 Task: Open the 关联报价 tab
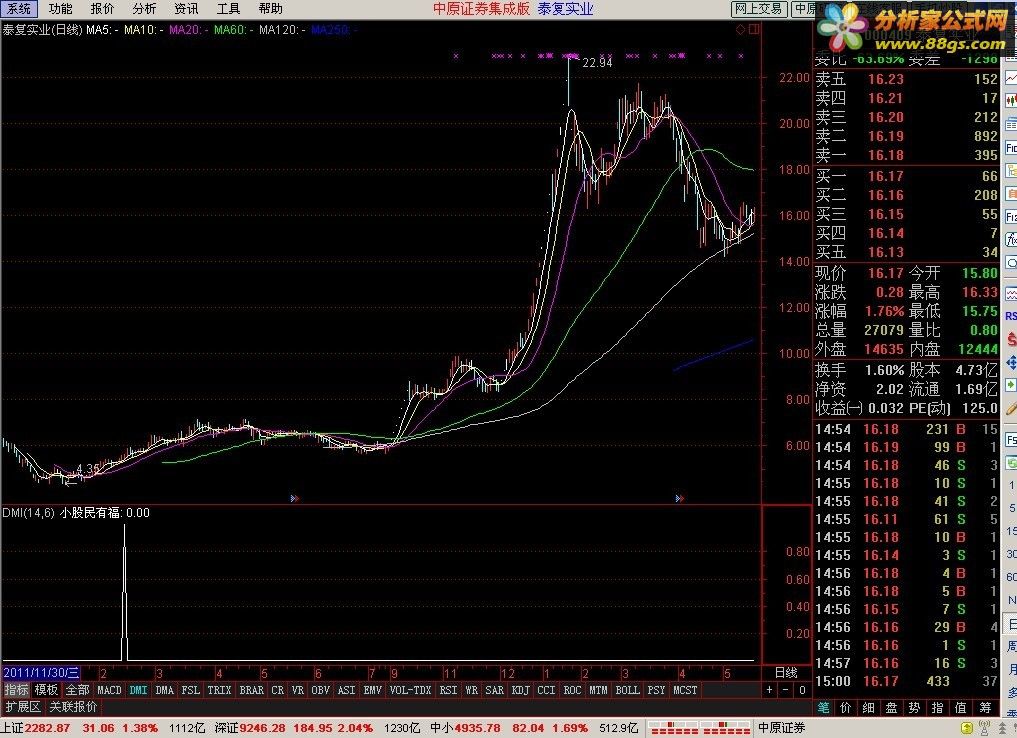[x=73, y=706]
